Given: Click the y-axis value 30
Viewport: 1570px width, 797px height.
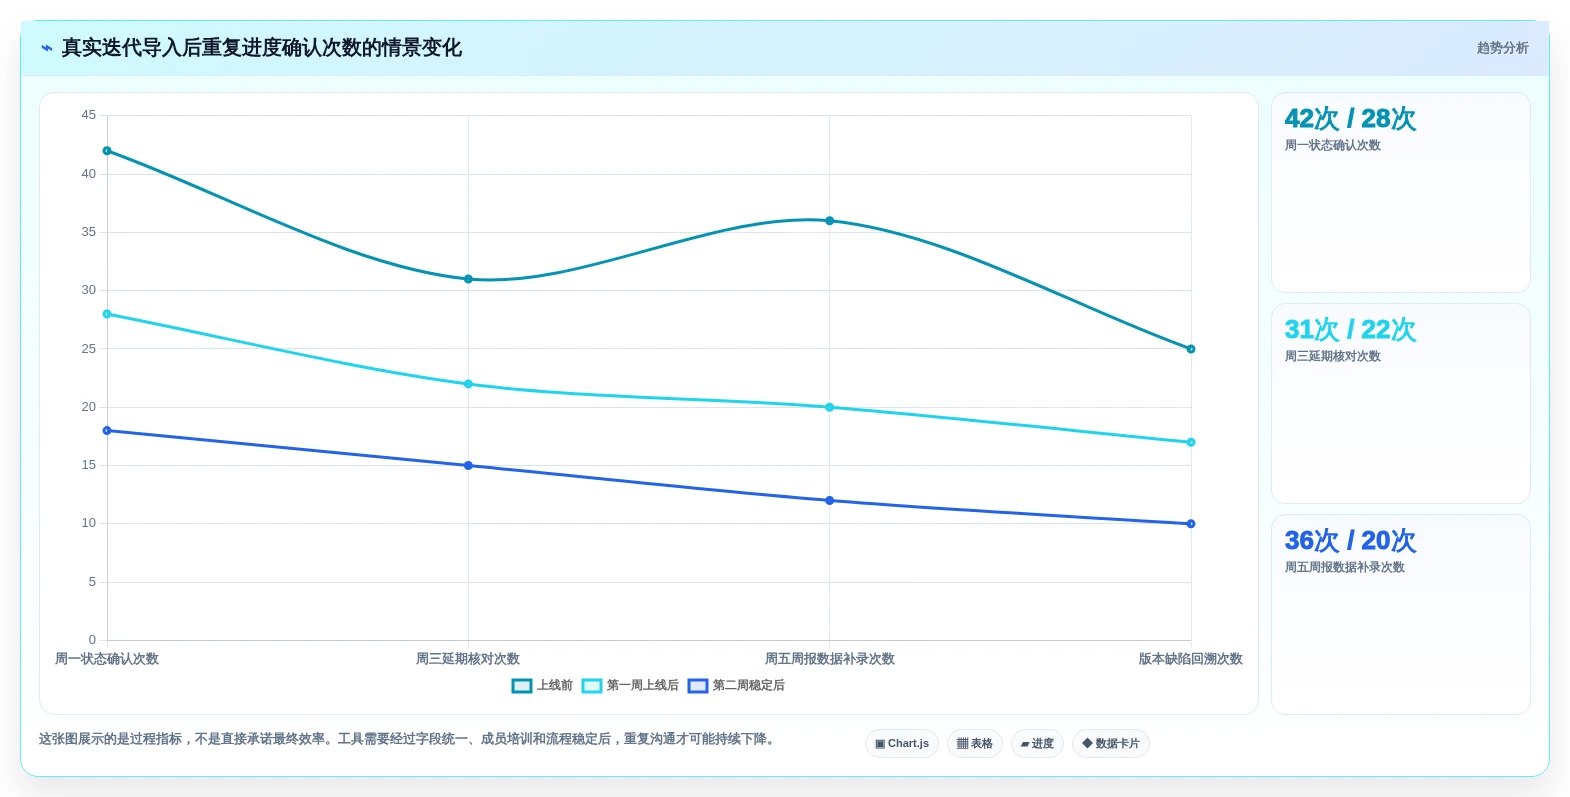Looking at the screenshot, I should click(89, 290).
